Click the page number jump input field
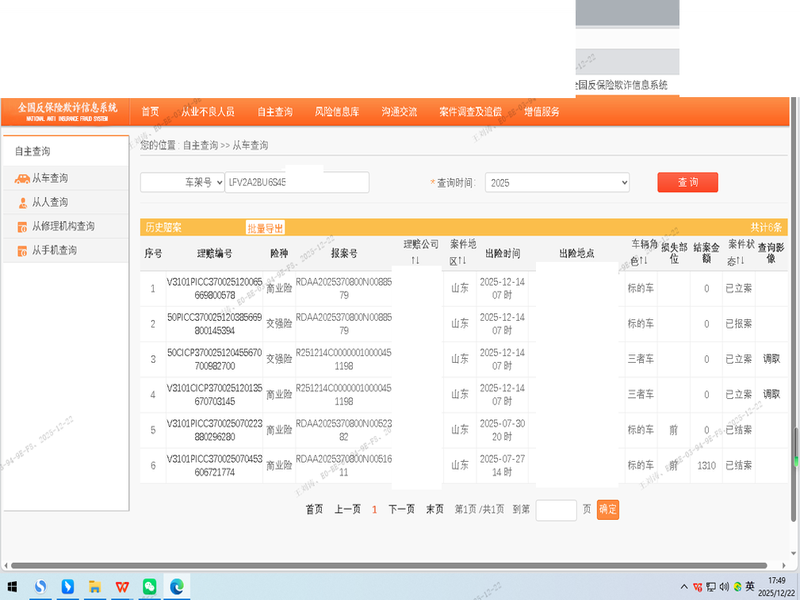The width and height of the screenshot is (800, 600). pyautogui.click(x=556, y=510)
